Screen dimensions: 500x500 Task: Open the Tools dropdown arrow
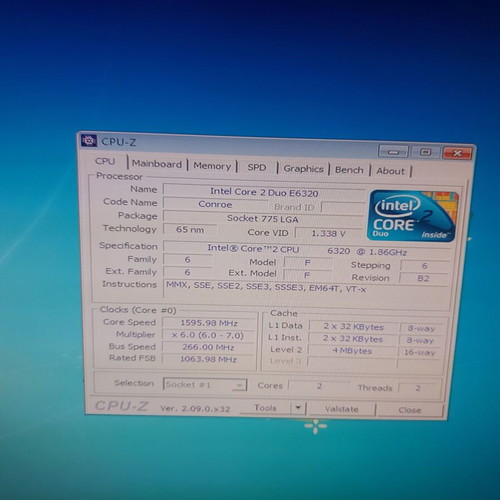click(298, 408)
